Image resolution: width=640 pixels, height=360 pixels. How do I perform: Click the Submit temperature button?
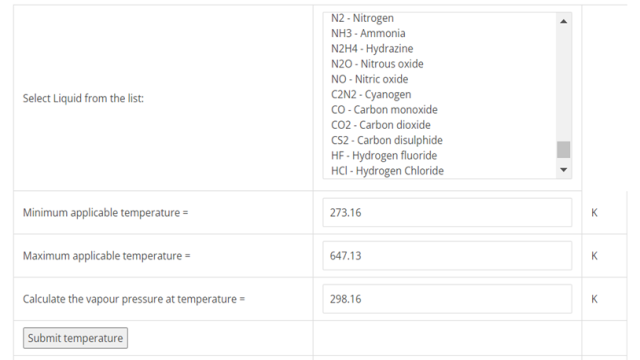(x=76, y=338)
